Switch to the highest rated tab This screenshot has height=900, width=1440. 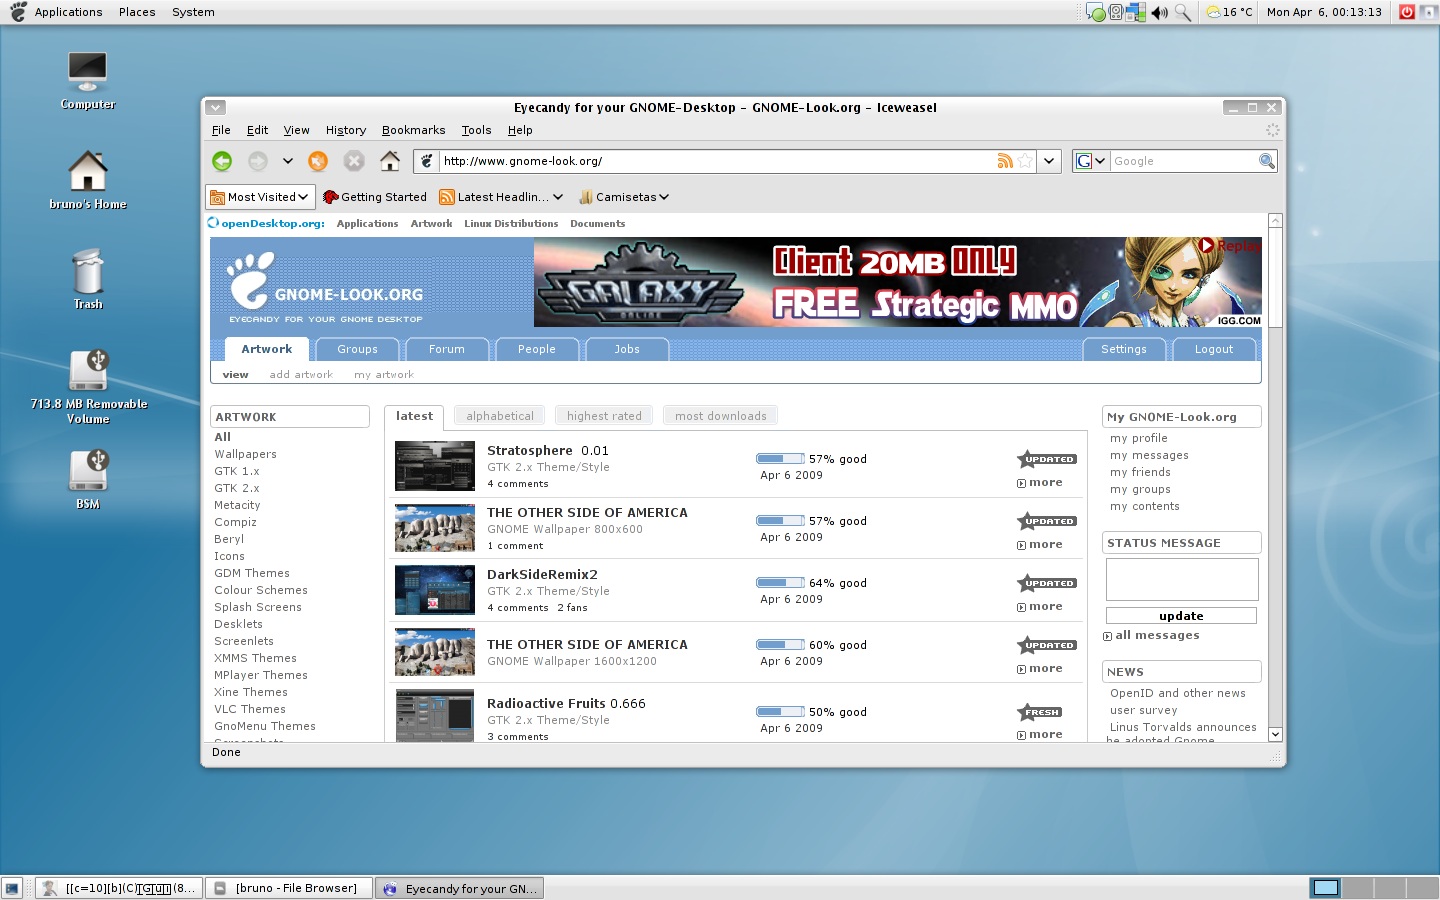pyautogui.click(x=604, y=416)
